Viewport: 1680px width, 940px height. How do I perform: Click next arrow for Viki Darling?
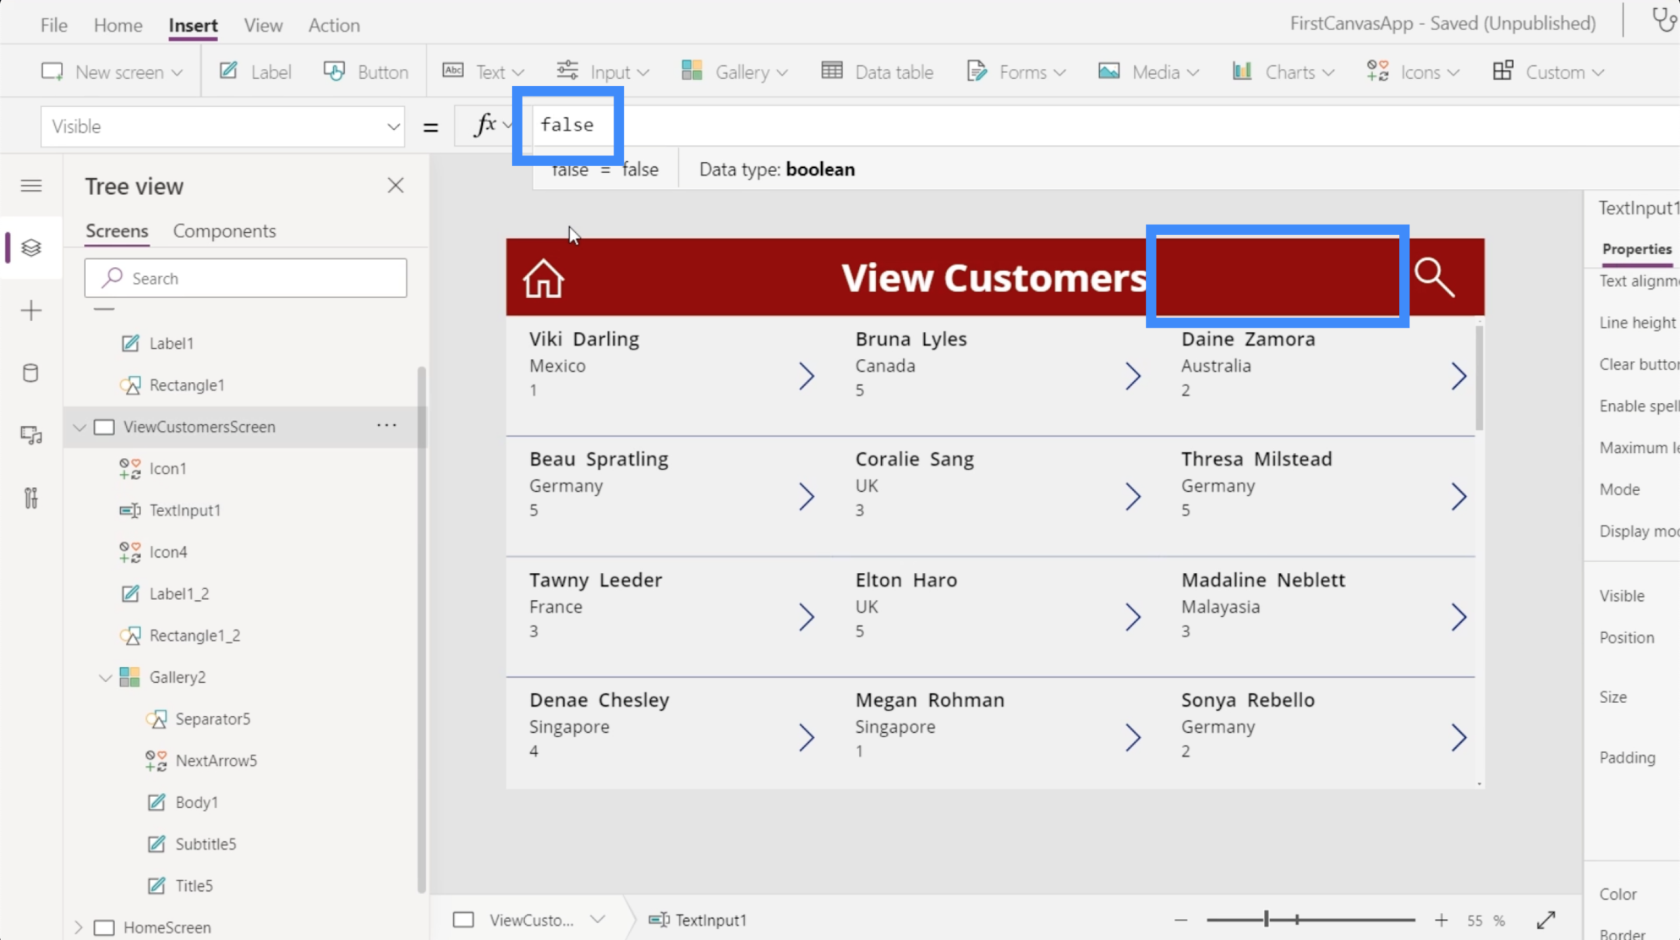tap(806, 376)
